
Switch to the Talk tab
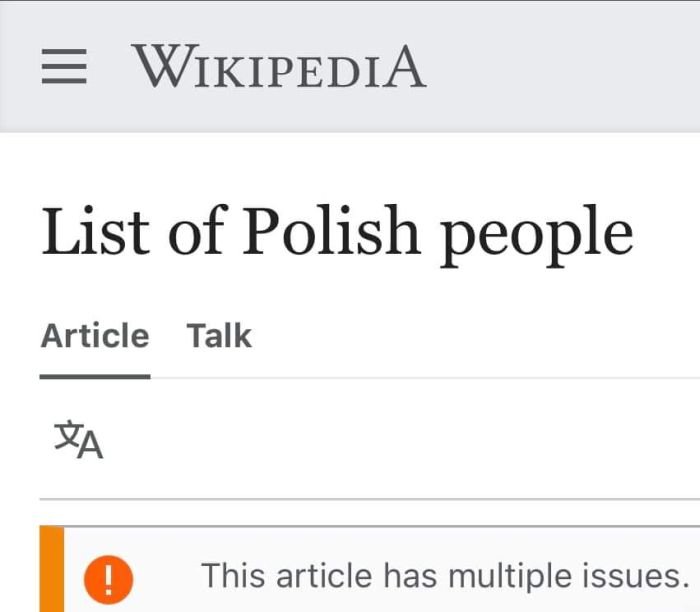click(x=219, y=336)
